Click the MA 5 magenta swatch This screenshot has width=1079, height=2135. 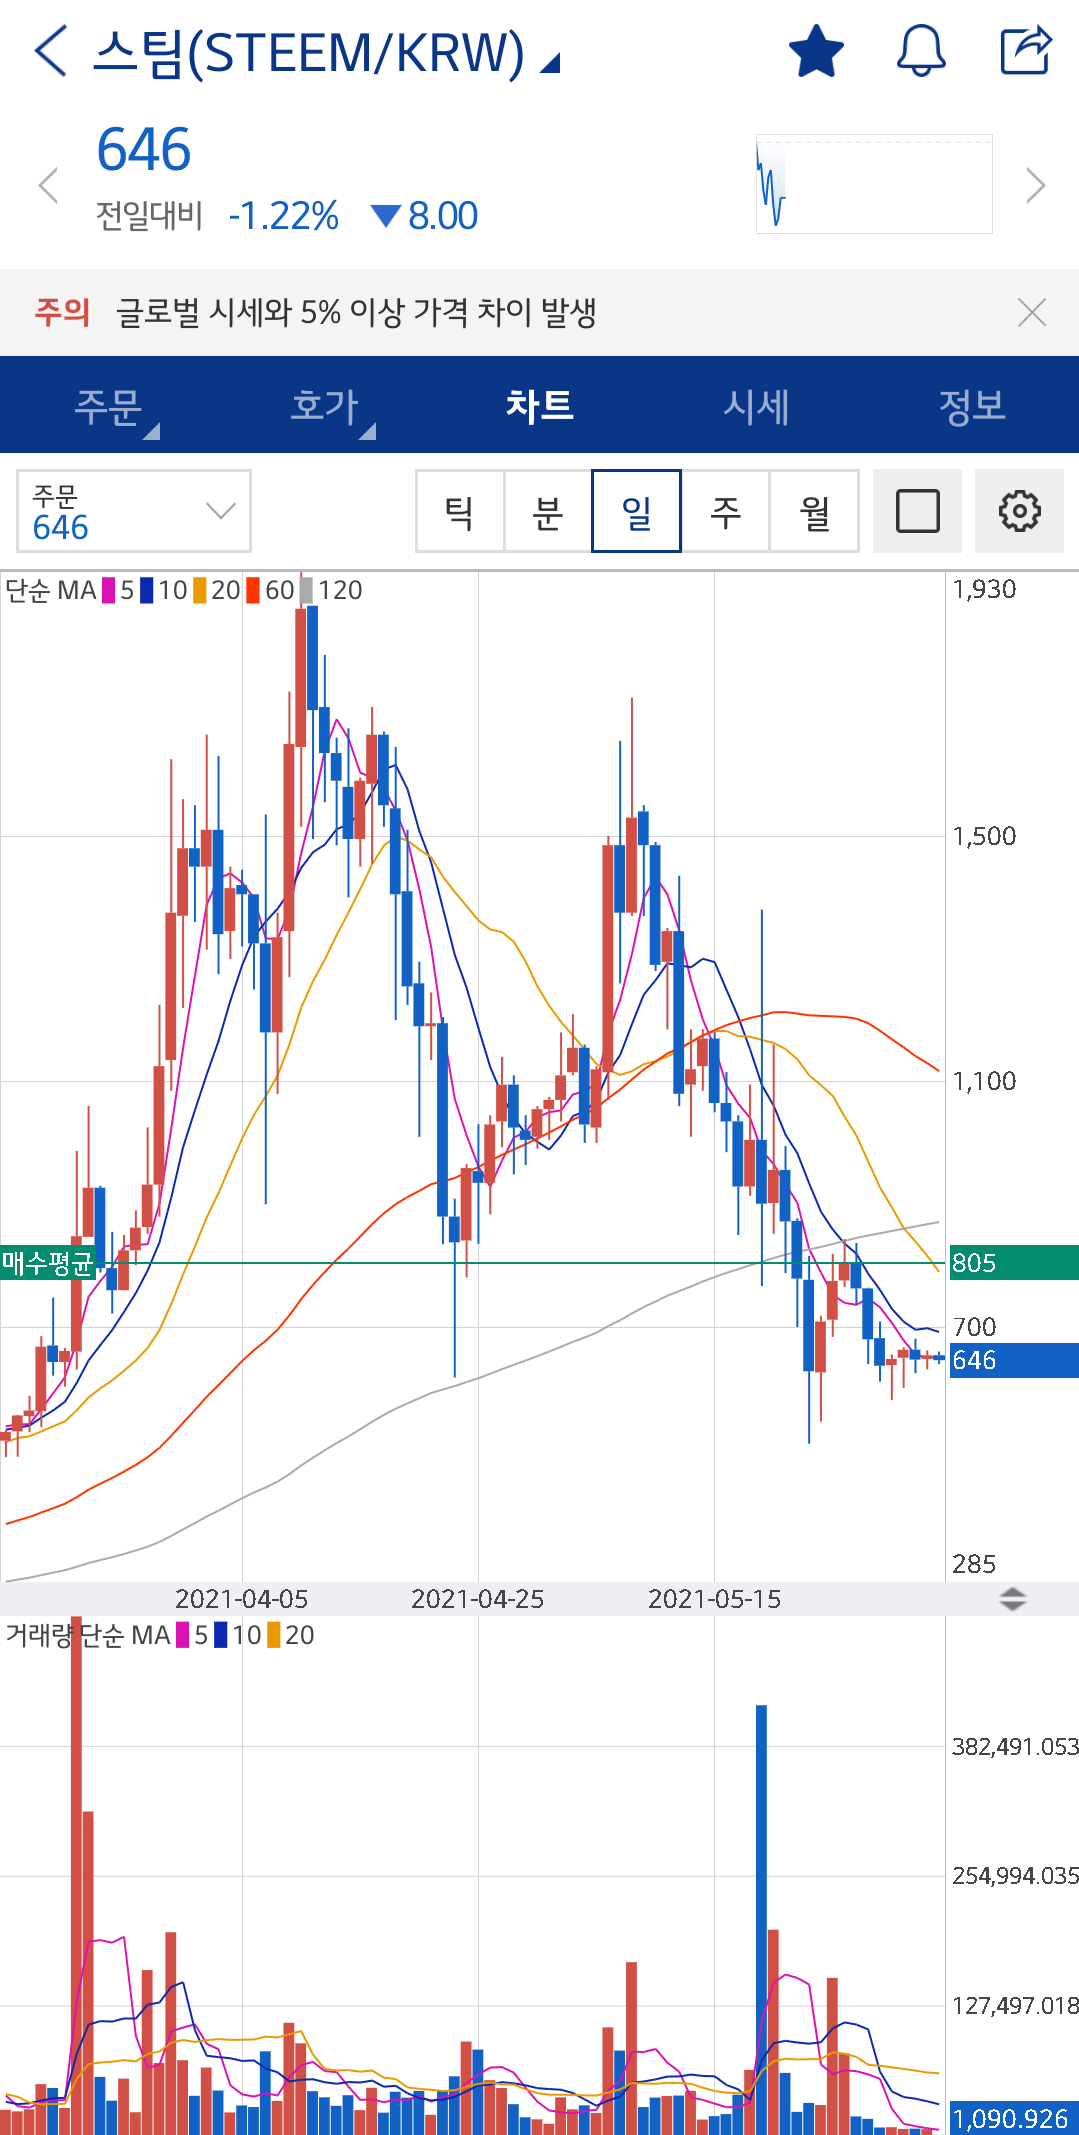pos(108,591)
